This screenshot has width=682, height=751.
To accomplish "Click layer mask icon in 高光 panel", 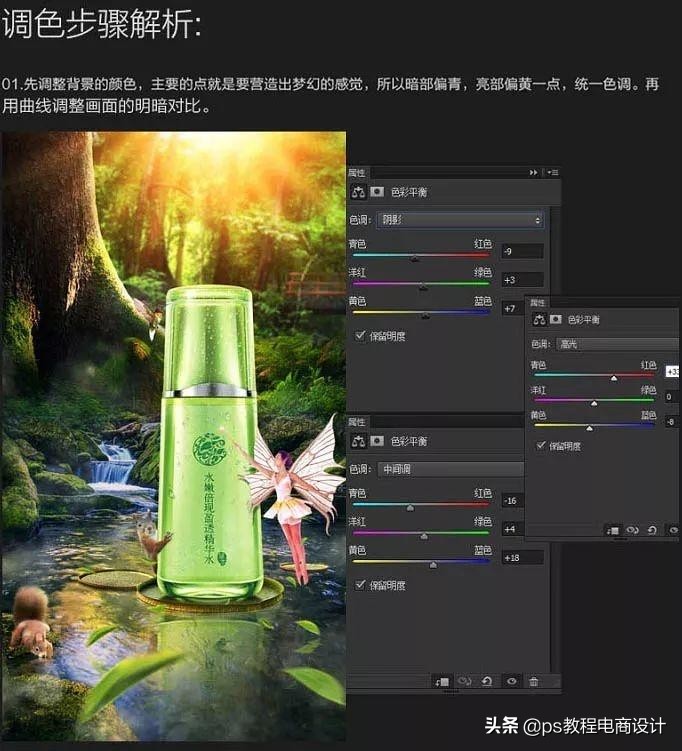I will (556, 319).
